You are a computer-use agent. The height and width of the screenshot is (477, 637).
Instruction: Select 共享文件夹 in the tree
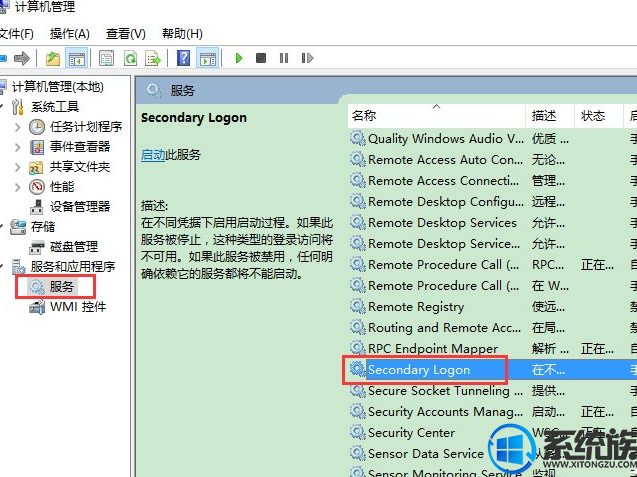point(80,167)
